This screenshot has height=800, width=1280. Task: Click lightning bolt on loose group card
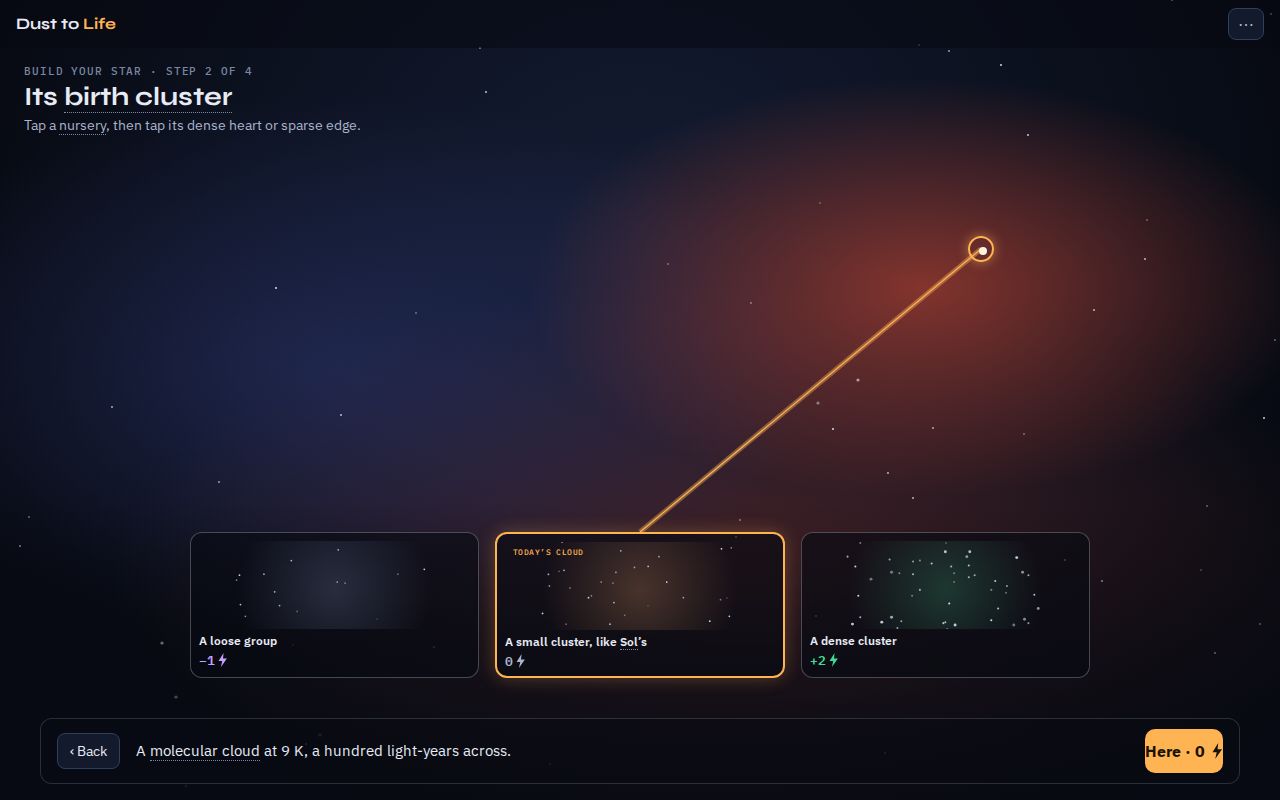pyautogui.click(x=223, y=660)
